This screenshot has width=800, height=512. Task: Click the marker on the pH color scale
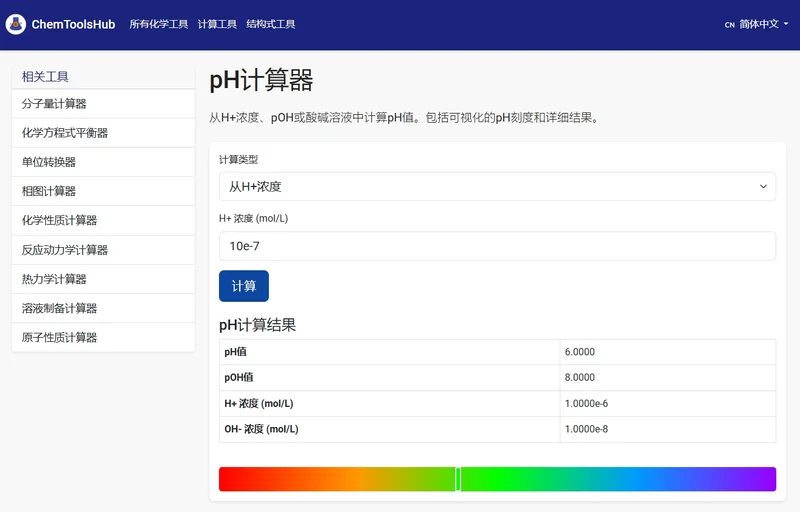[x=458, y=479]
